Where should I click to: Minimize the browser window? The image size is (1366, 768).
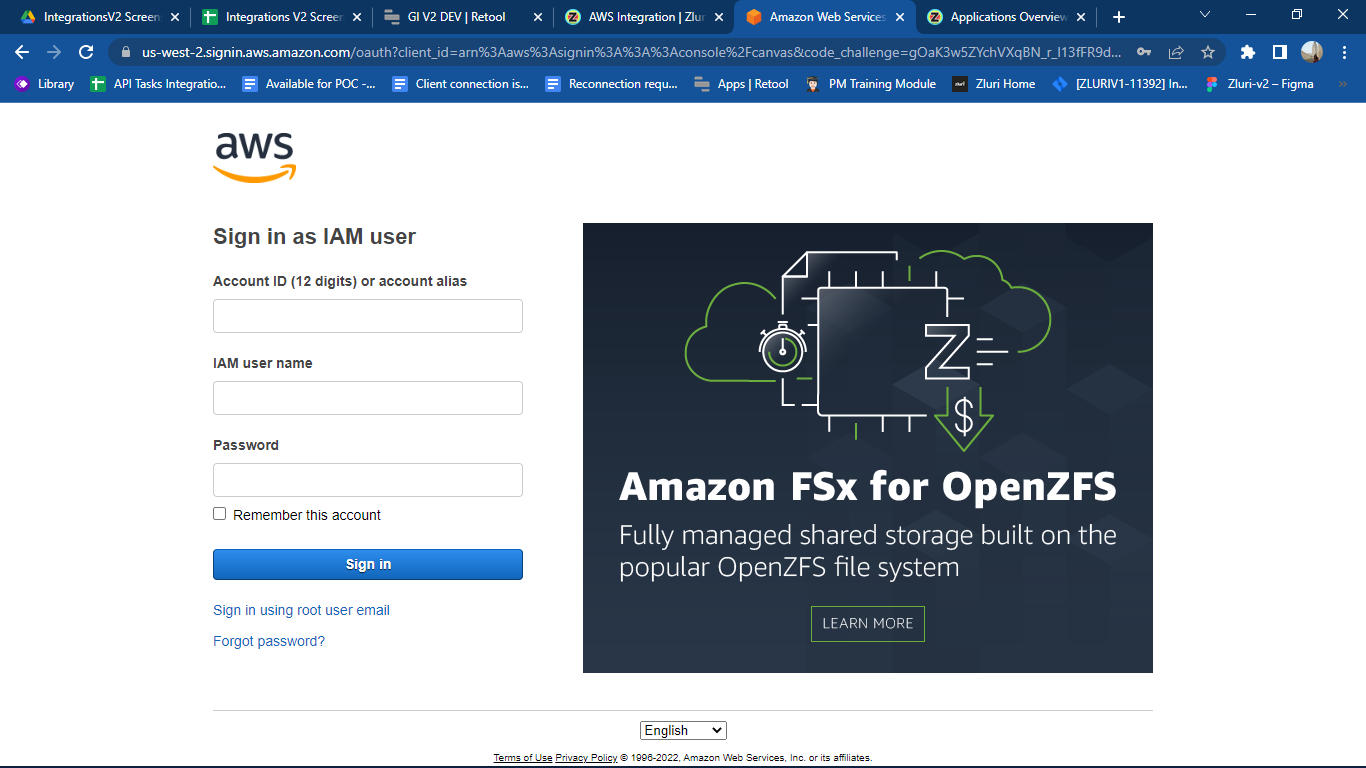point(1250,15)
